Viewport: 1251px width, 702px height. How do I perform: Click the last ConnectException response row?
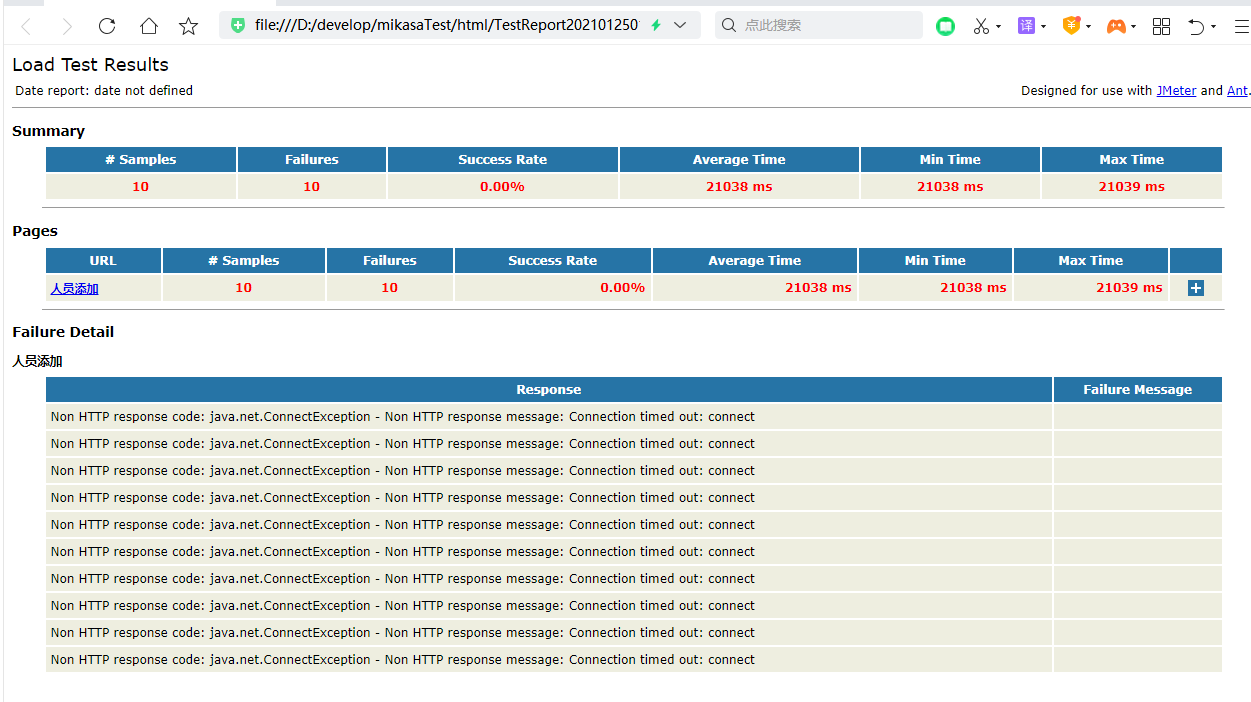tap(549, 659)
